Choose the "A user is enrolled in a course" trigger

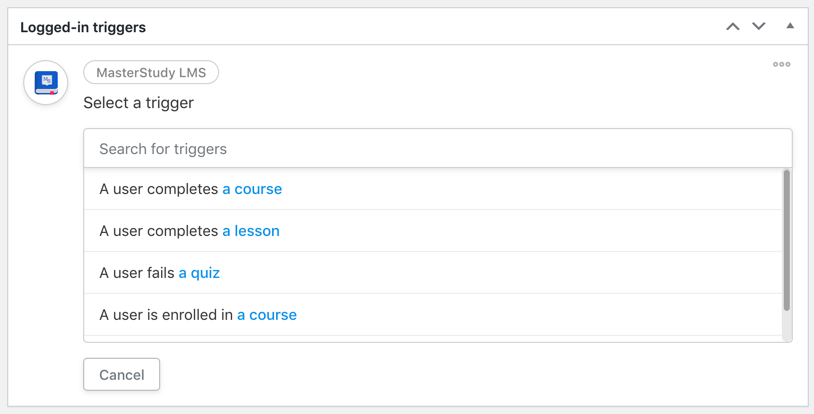pos(433,315)
